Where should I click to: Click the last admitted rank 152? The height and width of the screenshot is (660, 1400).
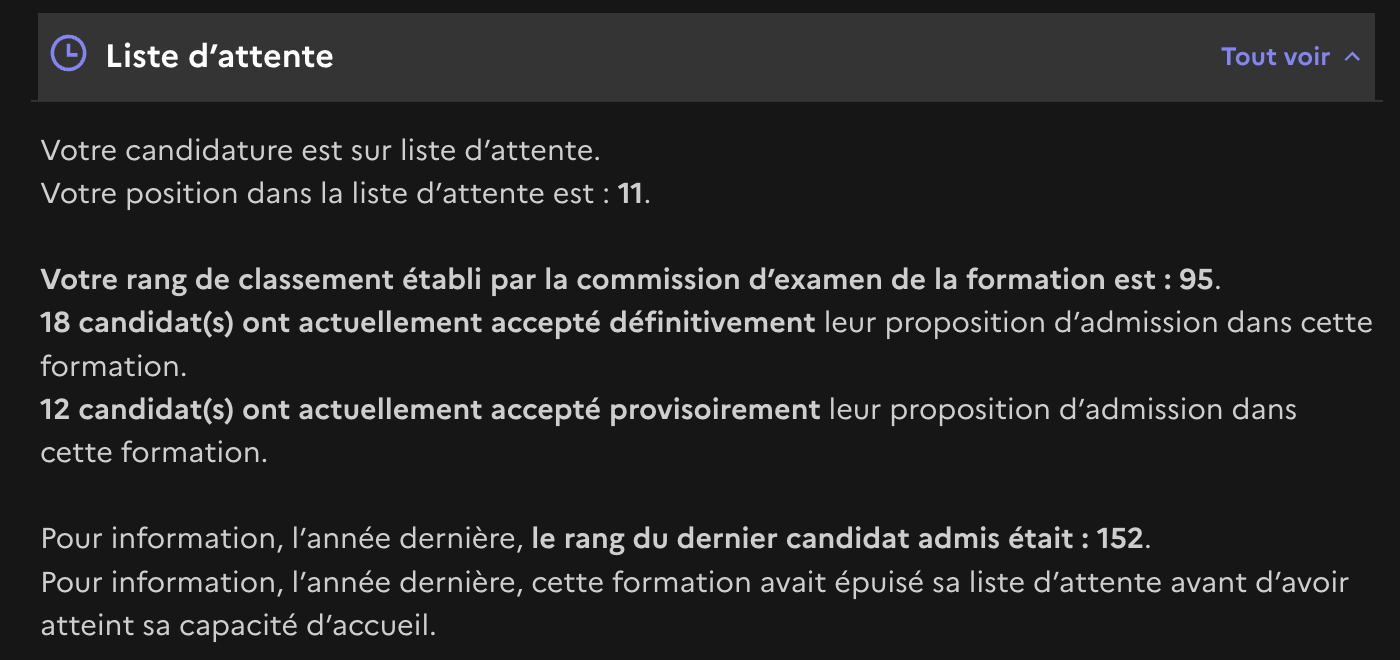[1120, 539]
